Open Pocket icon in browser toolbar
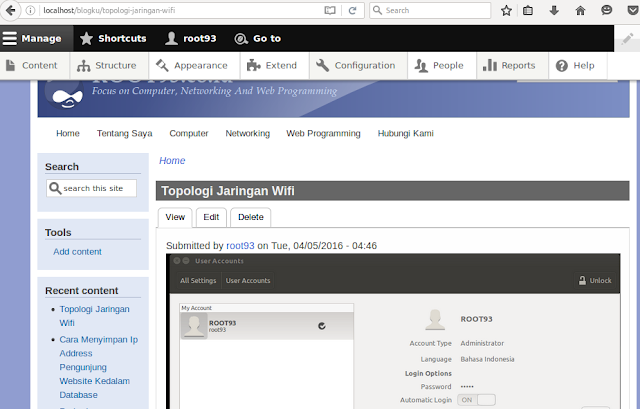Screen dimensions: 640x409 tap(633, 11)
